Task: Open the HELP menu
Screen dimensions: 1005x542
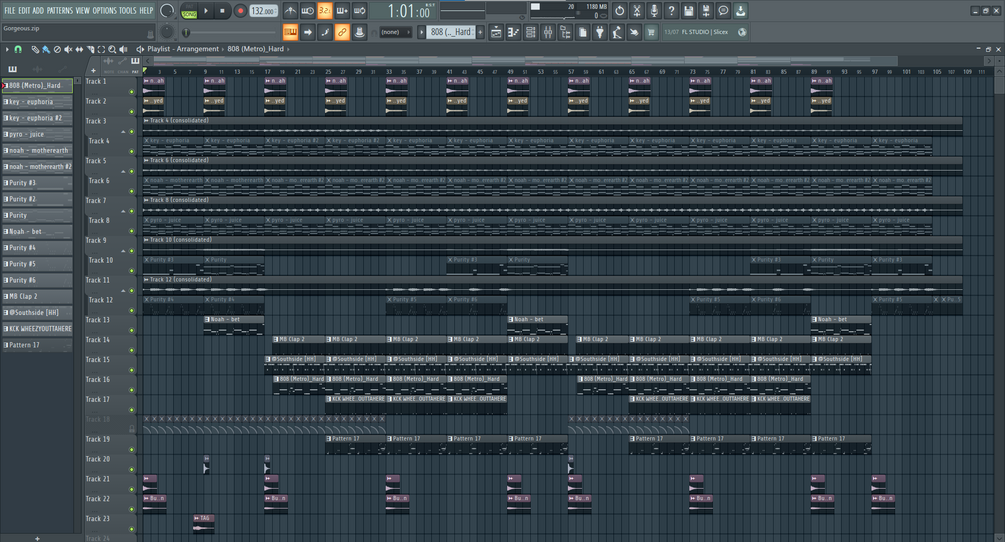Action: (146, 10)
